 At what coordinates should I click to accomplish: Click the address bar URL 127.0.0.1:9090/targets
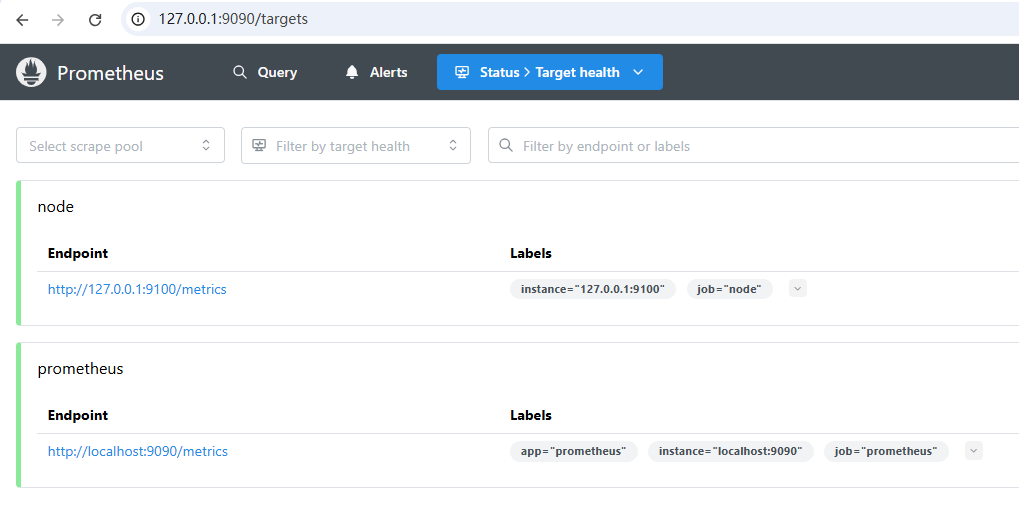[233, 19]
